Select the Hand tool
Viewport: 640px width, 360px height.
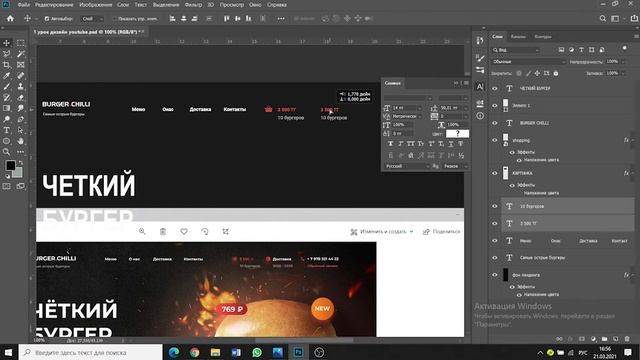pyautogui.click(x=20, y=141)
